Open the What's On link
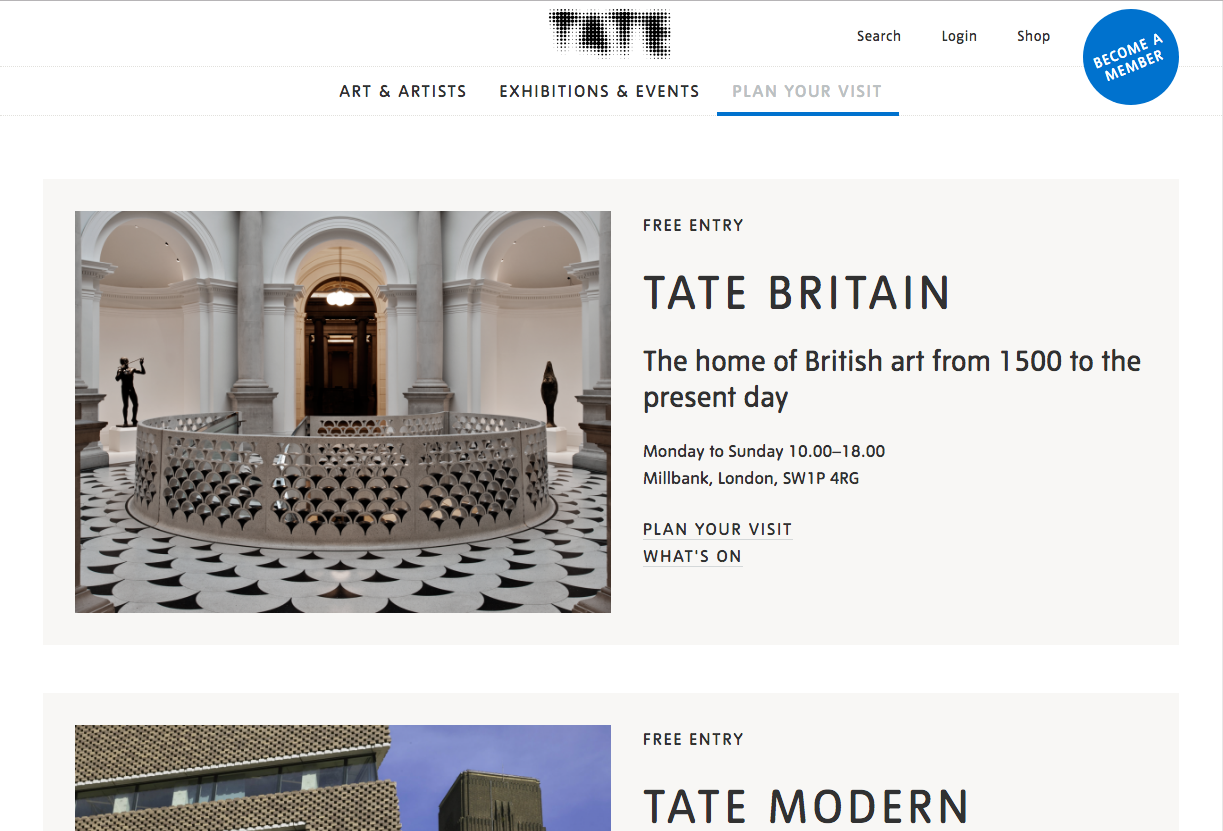 [692, 556]
